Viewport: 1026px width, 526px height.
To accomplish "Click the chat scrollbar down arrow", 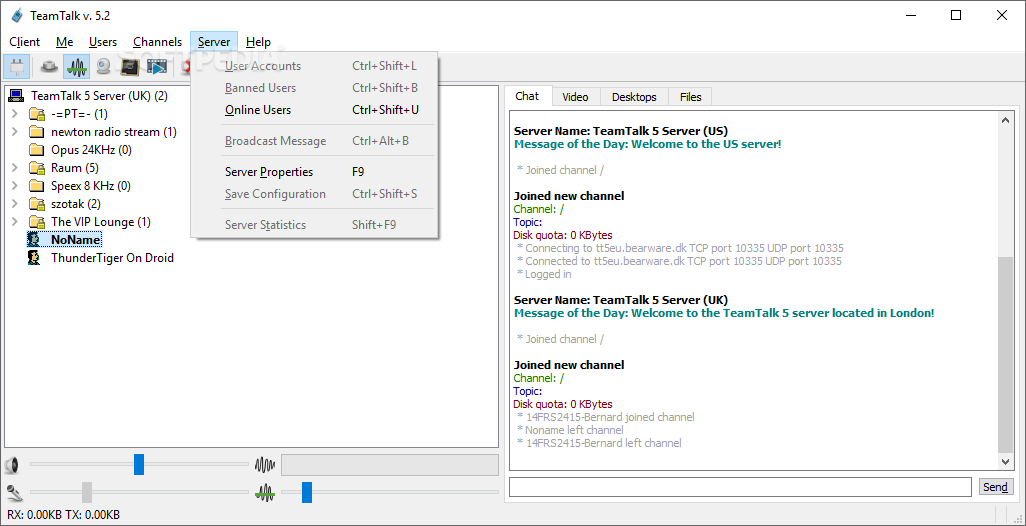I will tap(1006, 462).
